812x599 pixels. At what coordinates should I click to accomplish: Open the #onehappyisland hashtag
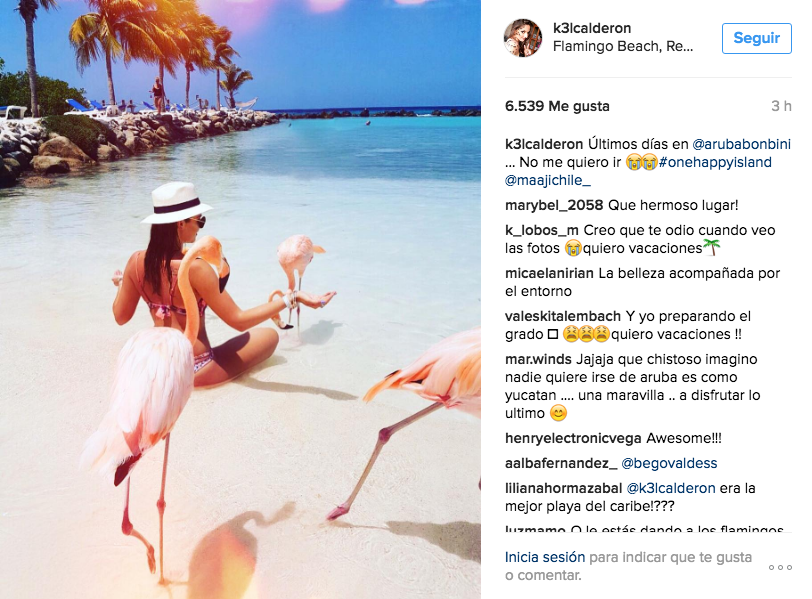[x=715, y=162]
